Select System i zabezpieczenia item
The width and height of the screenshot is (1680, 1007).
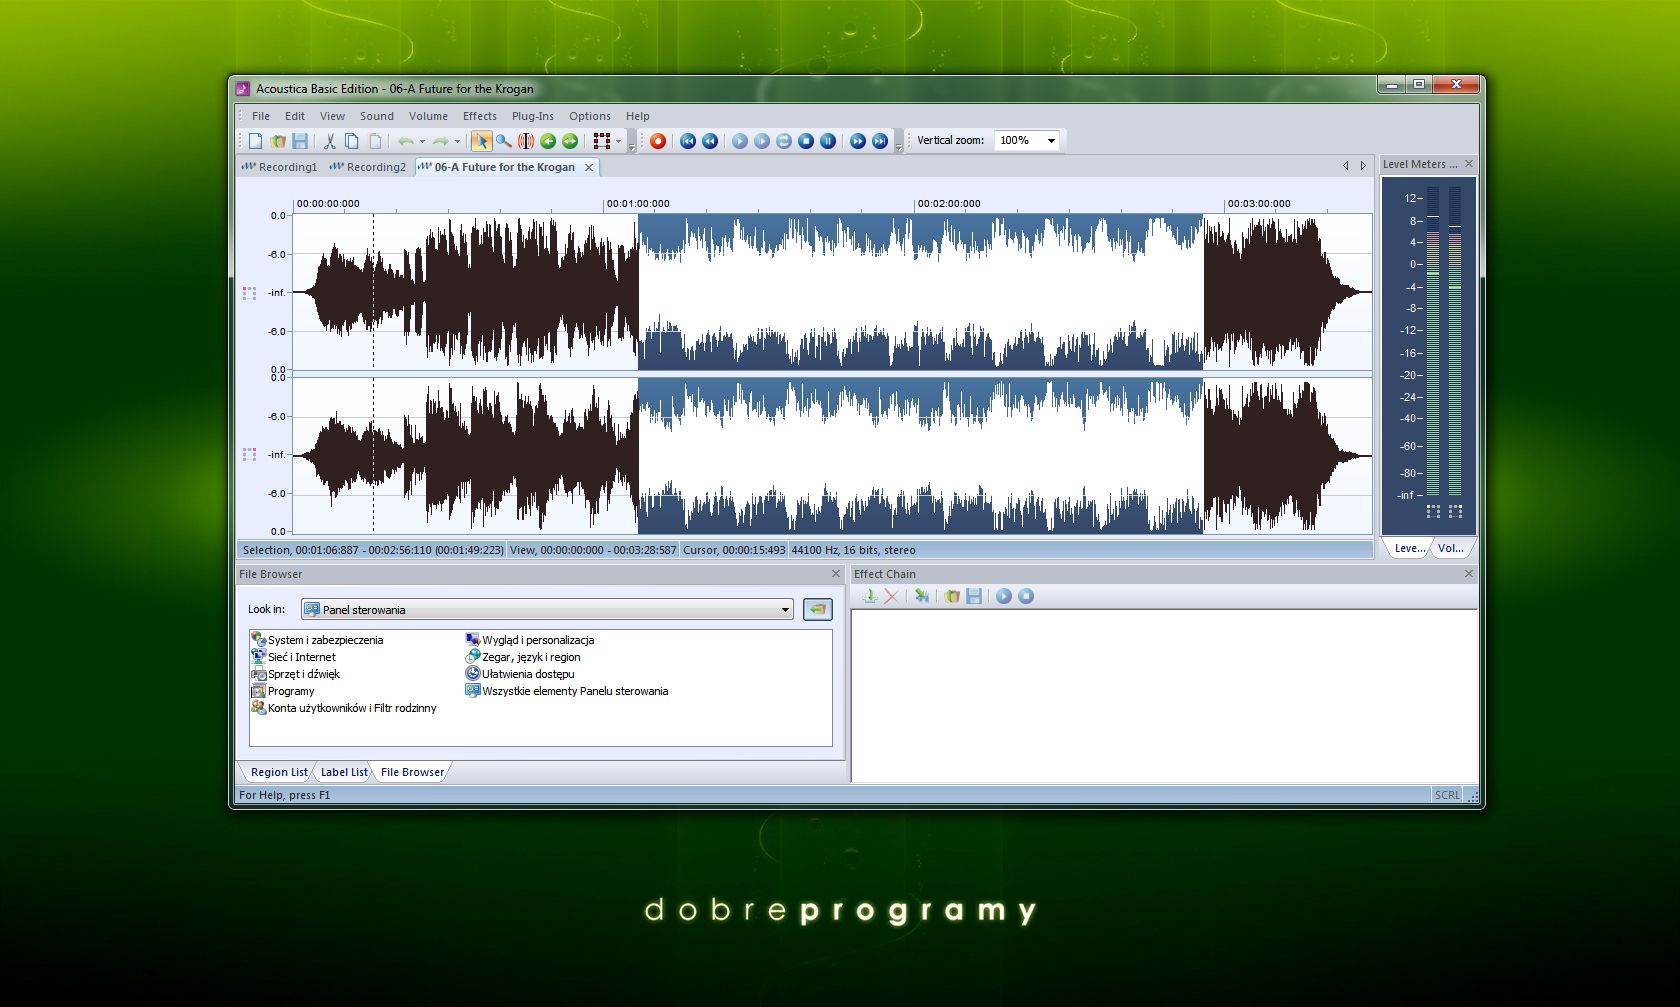coord(317,640)
